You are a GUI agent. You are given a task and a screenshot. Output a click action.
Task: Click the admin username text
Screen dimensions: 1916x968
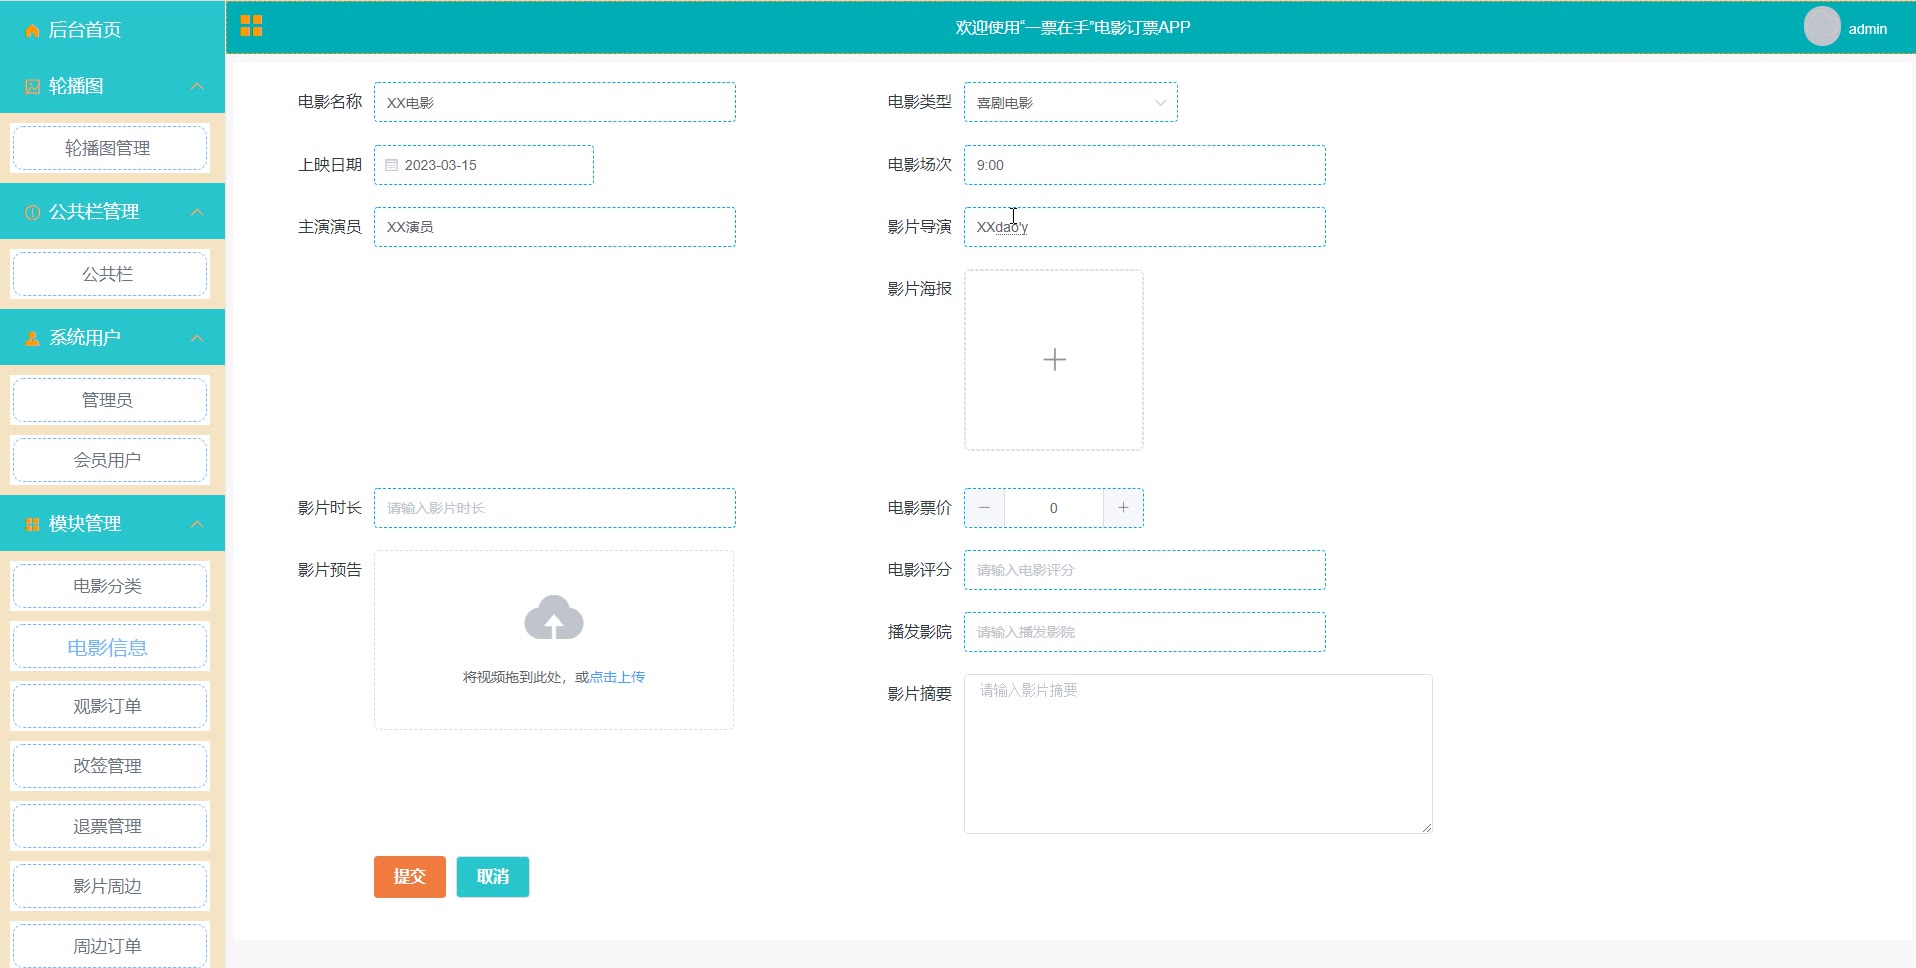coord(1867,29)
